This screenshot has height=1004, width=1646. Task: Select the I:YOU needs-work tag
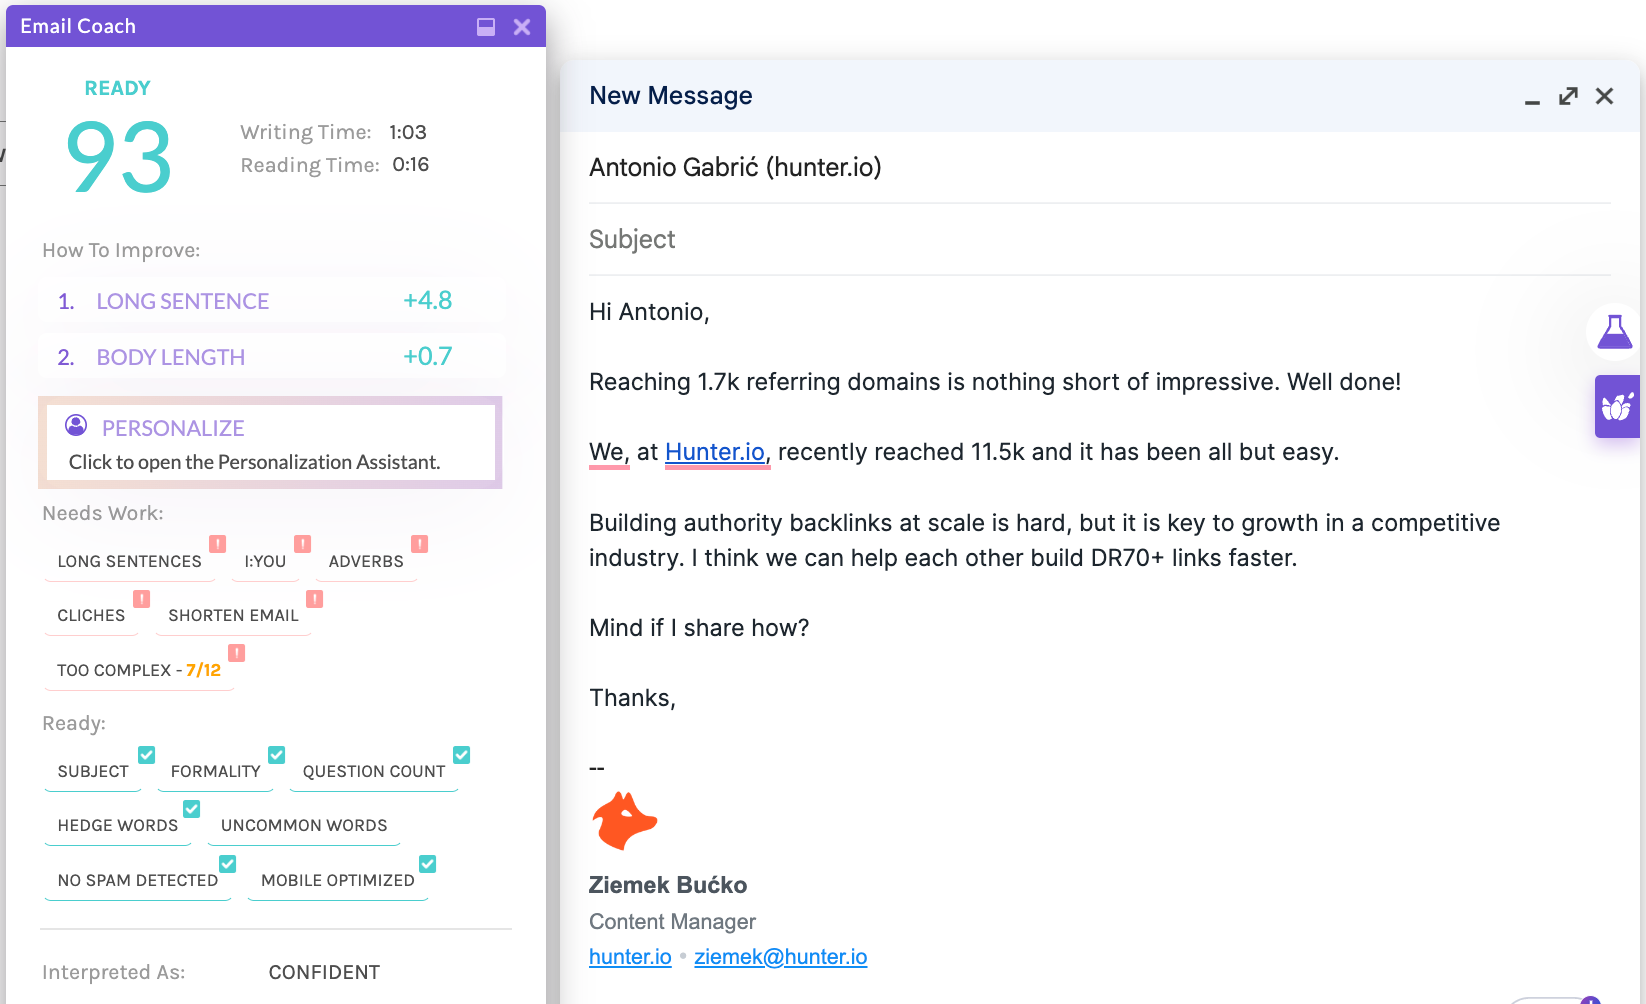265,562
